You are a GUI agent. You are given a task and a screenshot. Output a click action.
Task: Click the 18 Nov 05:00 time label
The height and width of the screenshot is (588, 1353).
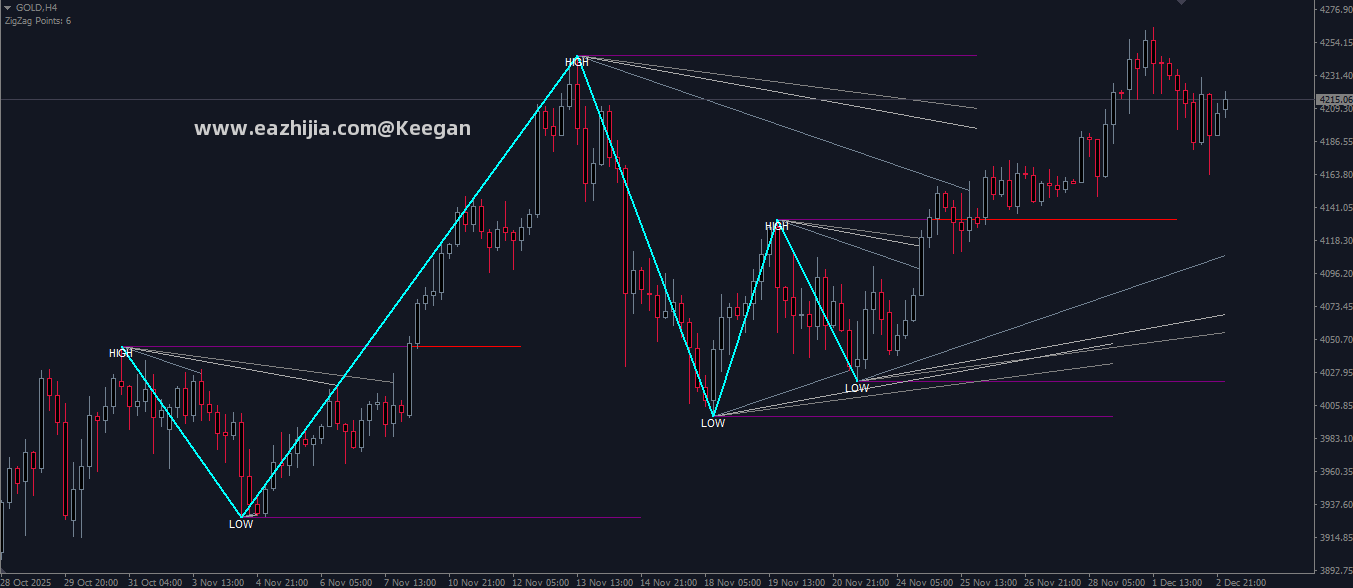(x=732, y=582)
